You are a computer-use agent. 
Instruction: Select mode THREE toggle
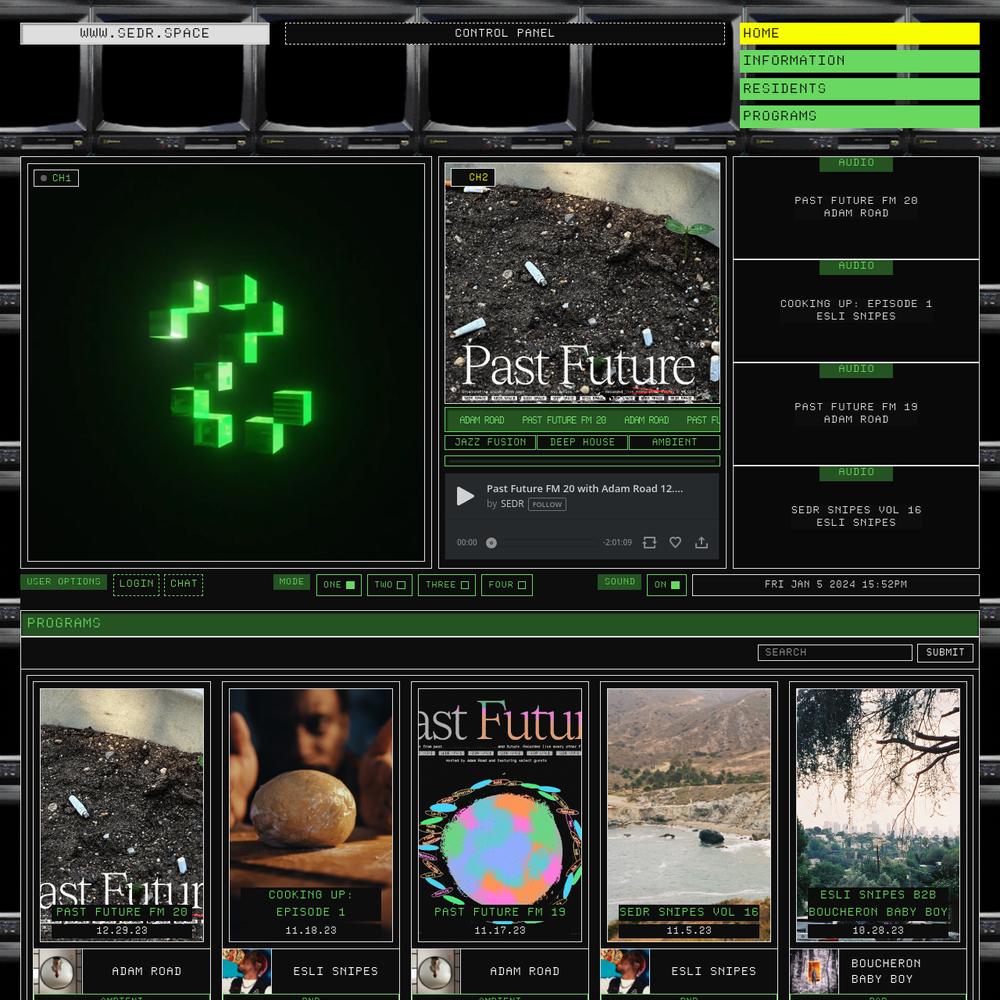tap(446, 585)
